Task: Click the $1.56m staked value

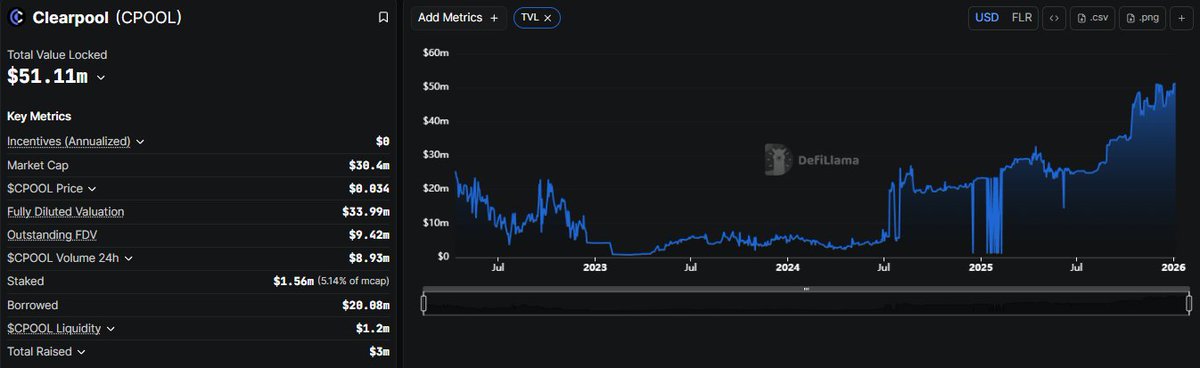Action: click(294, 281)
